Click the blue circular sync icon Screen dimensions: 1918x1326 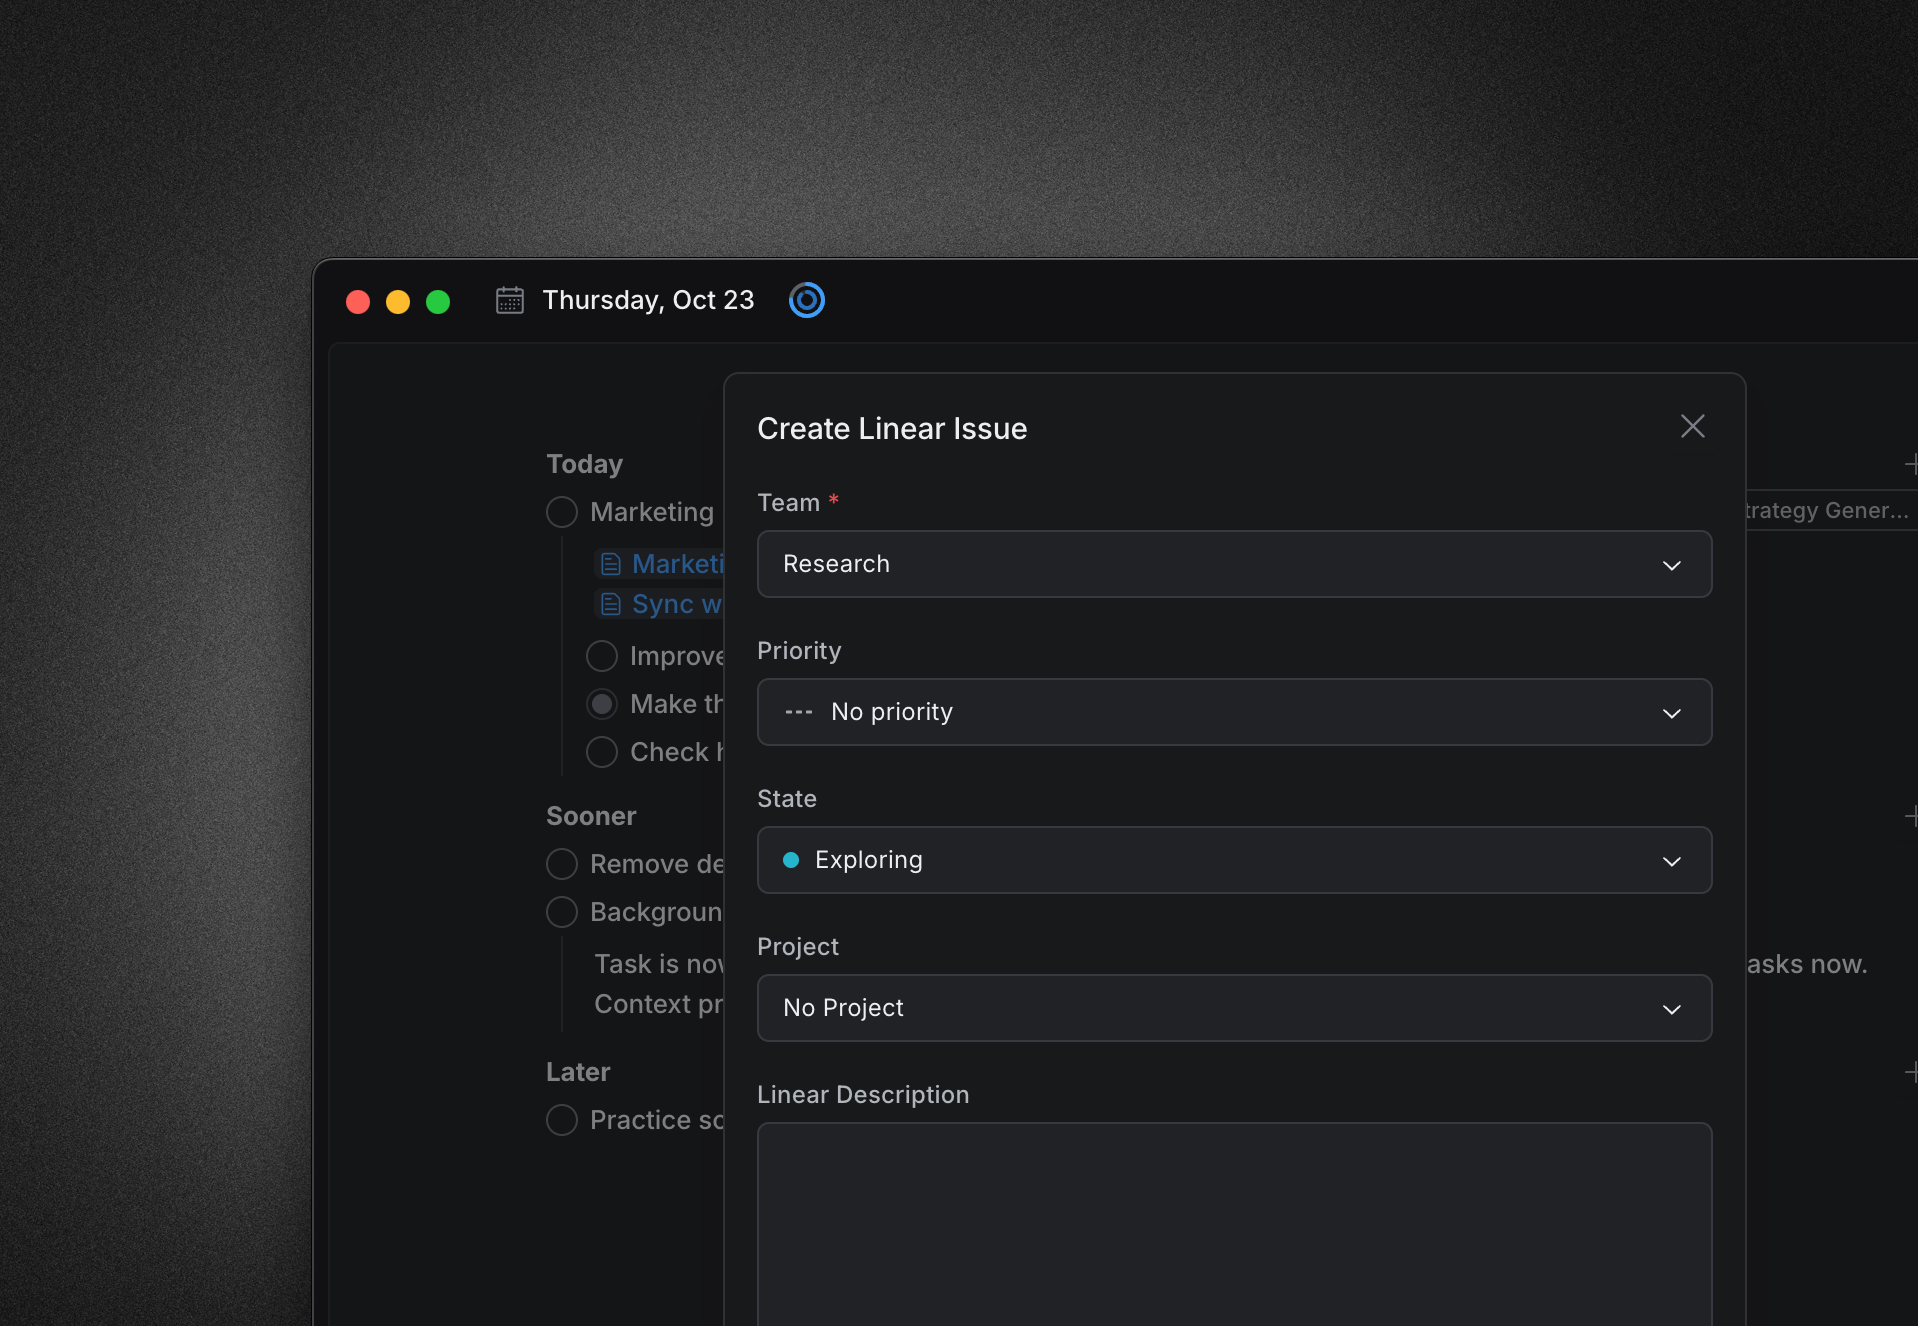[806, 300]
